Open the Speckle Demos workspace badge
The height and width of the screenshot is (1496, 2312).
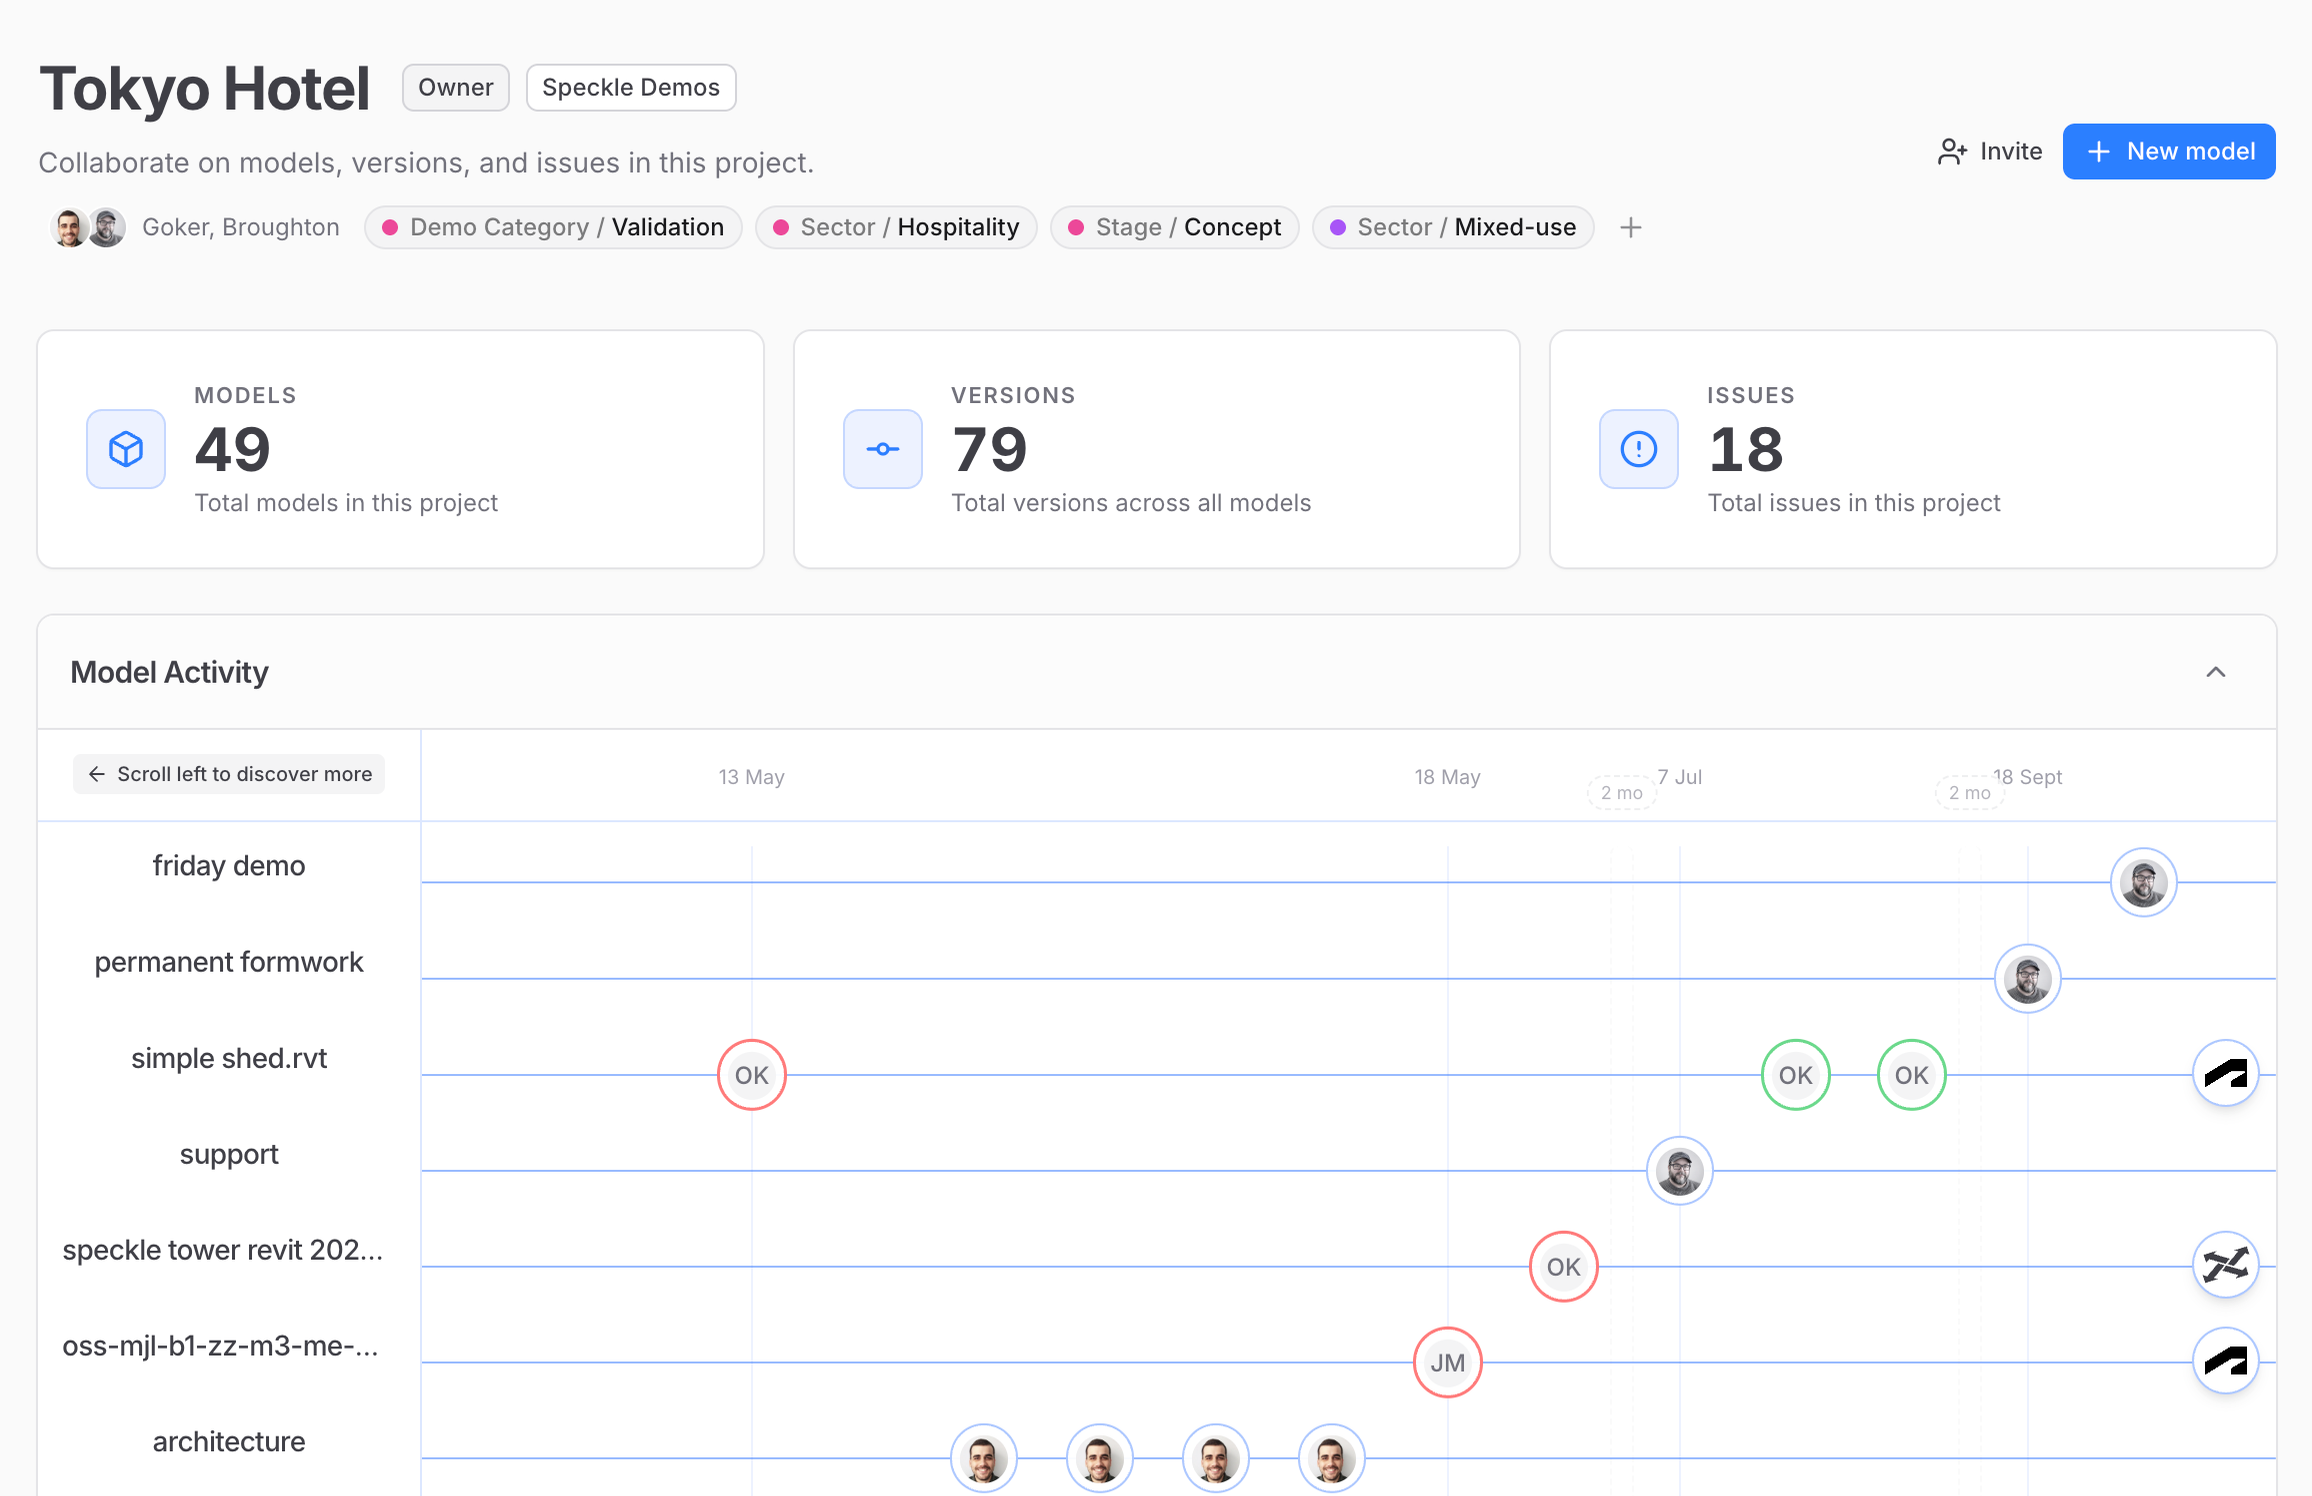(x=630, y=88)
